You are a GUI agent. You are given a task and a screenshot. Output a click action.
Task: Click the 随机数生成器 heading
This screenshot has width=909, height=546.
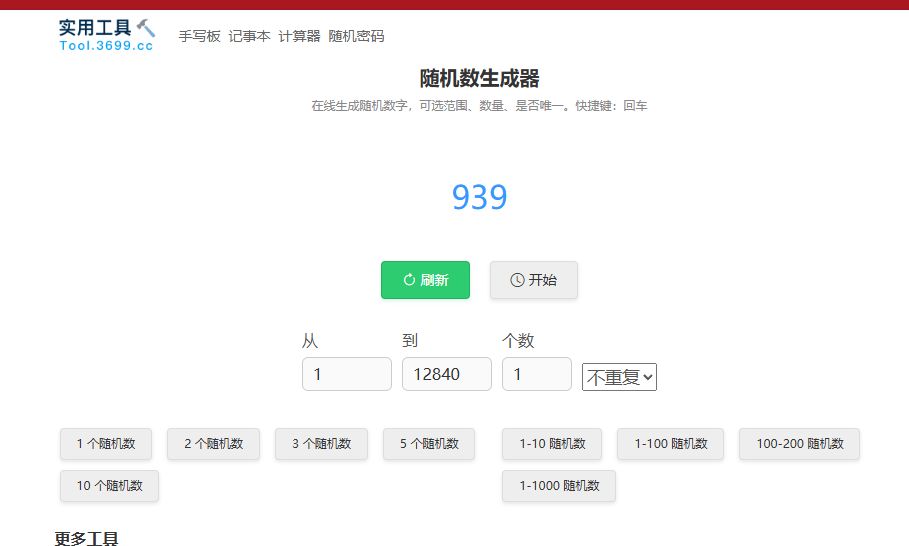click(x=479, y=78)
